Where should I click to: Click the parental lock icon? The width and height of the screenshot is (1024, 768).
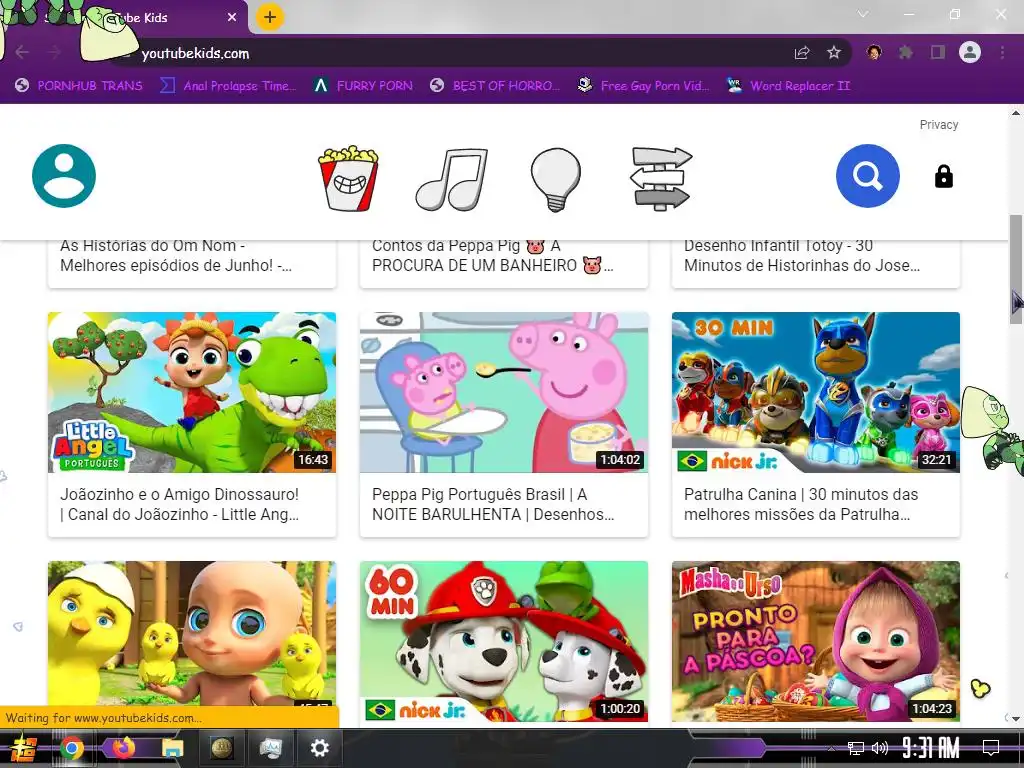[943, 176]
